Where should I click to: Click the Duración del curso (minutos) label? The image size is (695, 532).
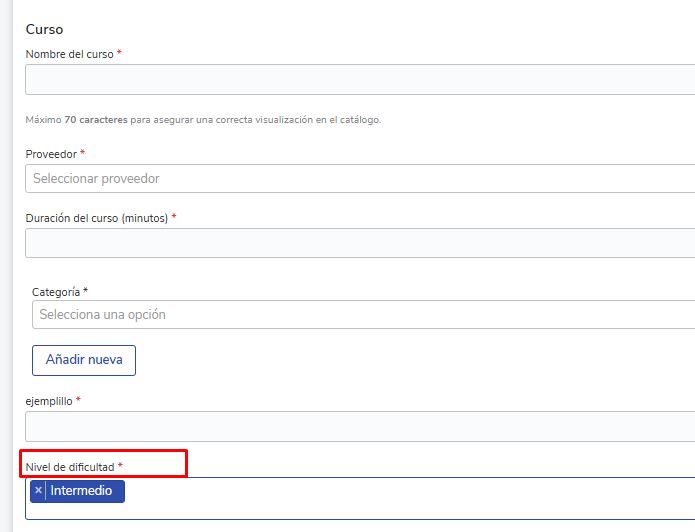click(97, 218)
